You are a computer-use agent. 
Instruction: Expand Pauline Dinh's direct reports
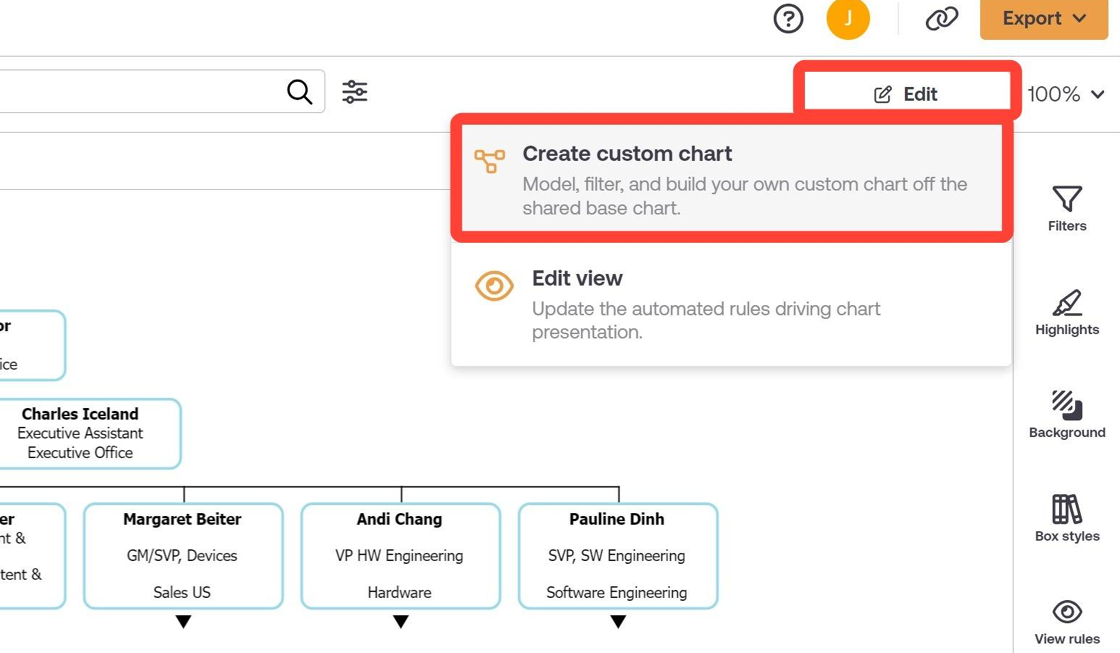(x=617, y=621)
